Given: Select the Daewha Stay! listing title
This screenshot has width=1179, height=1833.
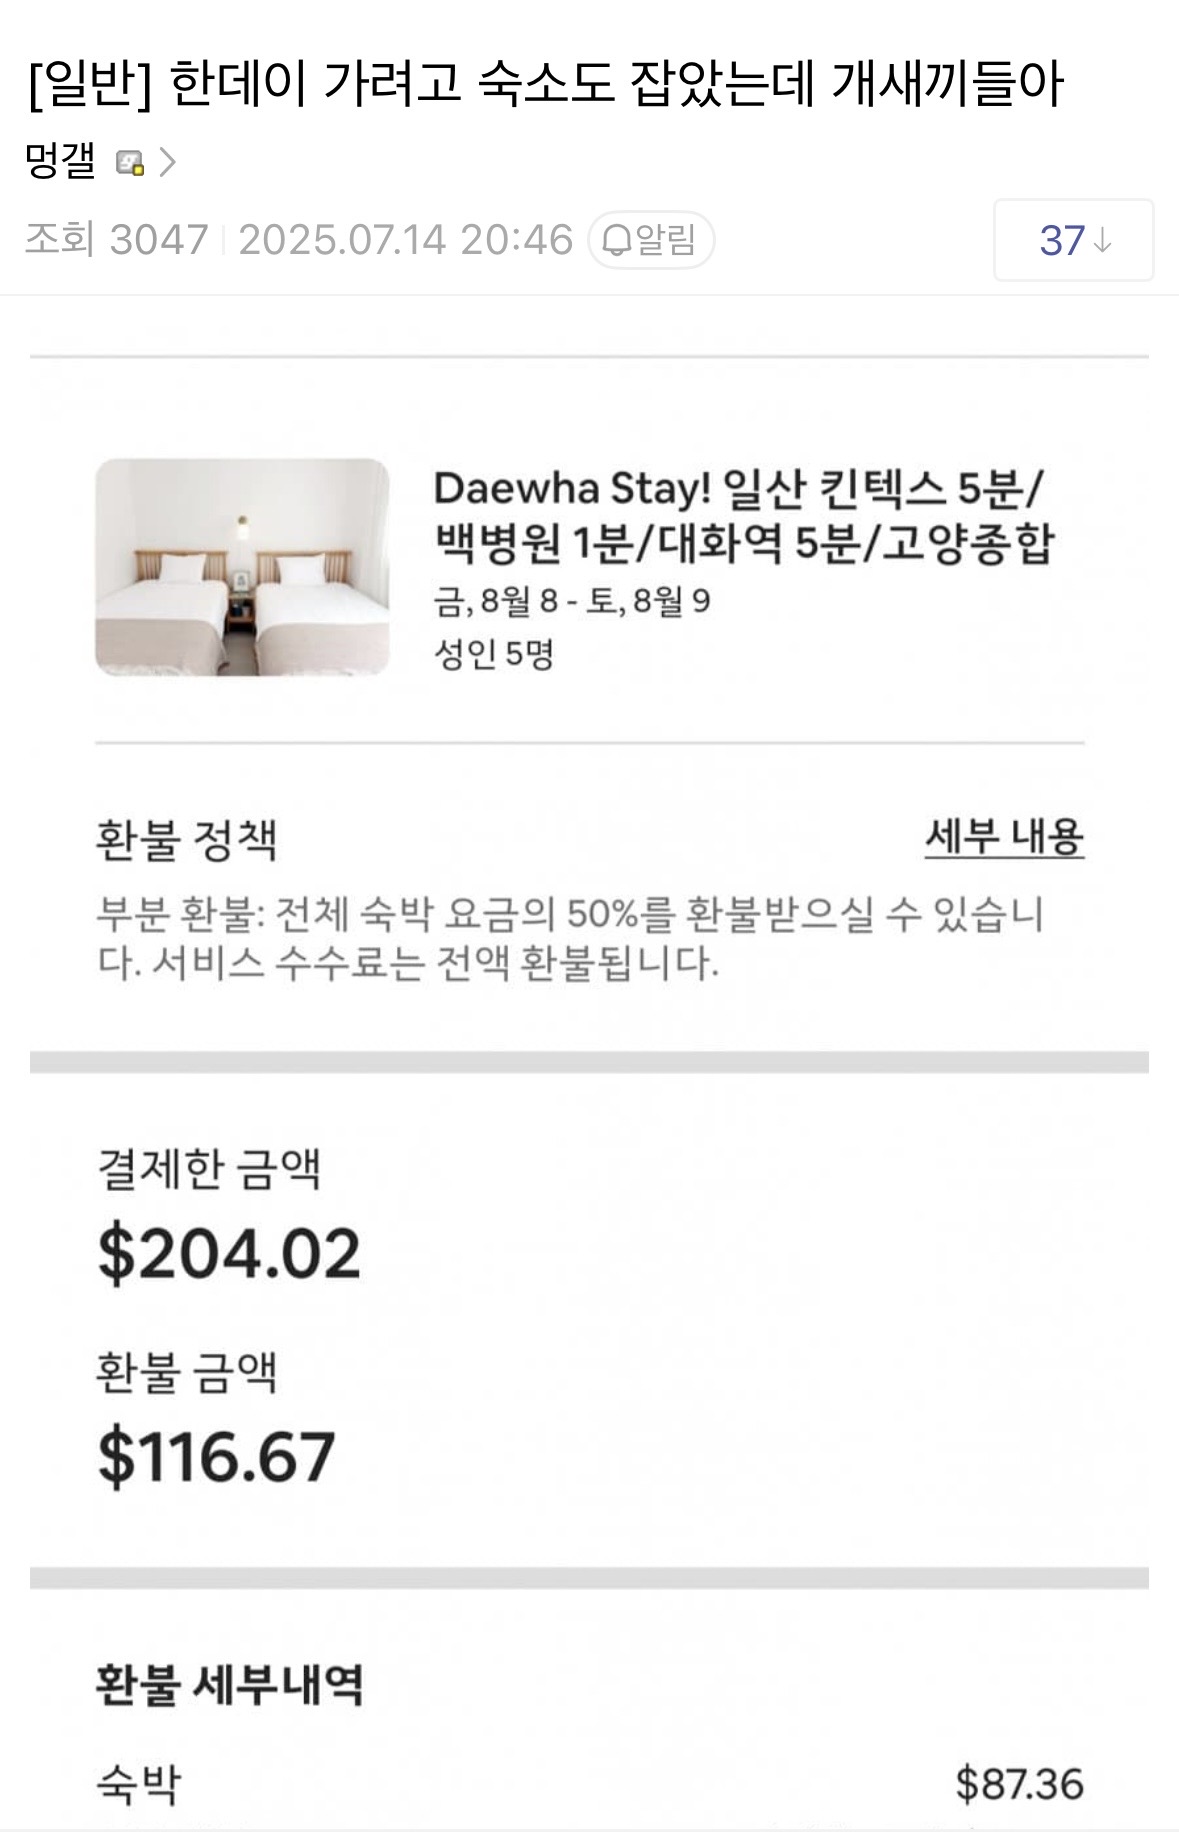Looking at the screenshot, I should click(743, 516).
